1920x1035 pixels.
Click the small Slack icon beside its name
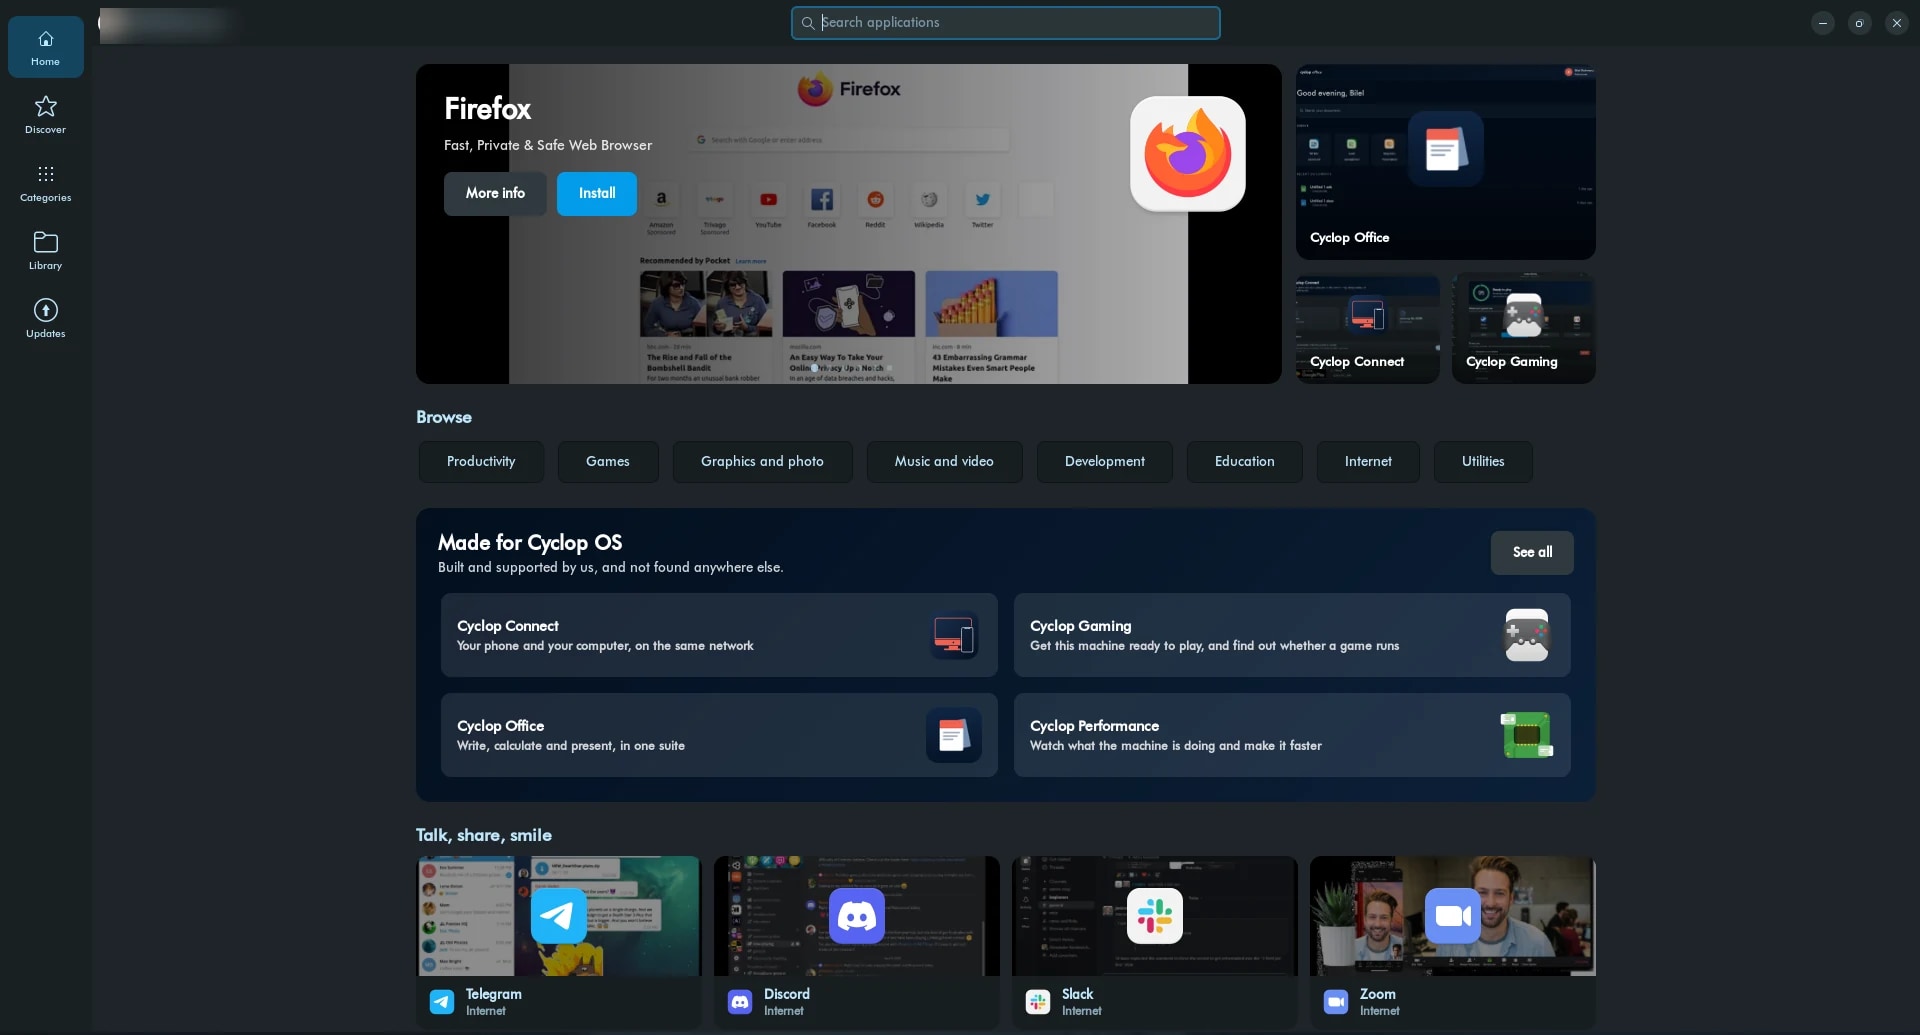[1037, 1001]
